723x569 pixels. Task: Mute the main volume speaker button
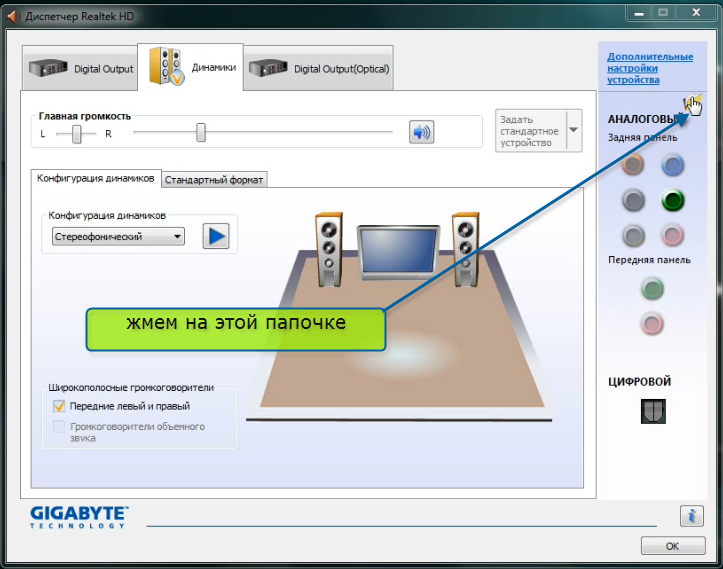[x=421, y=132]
